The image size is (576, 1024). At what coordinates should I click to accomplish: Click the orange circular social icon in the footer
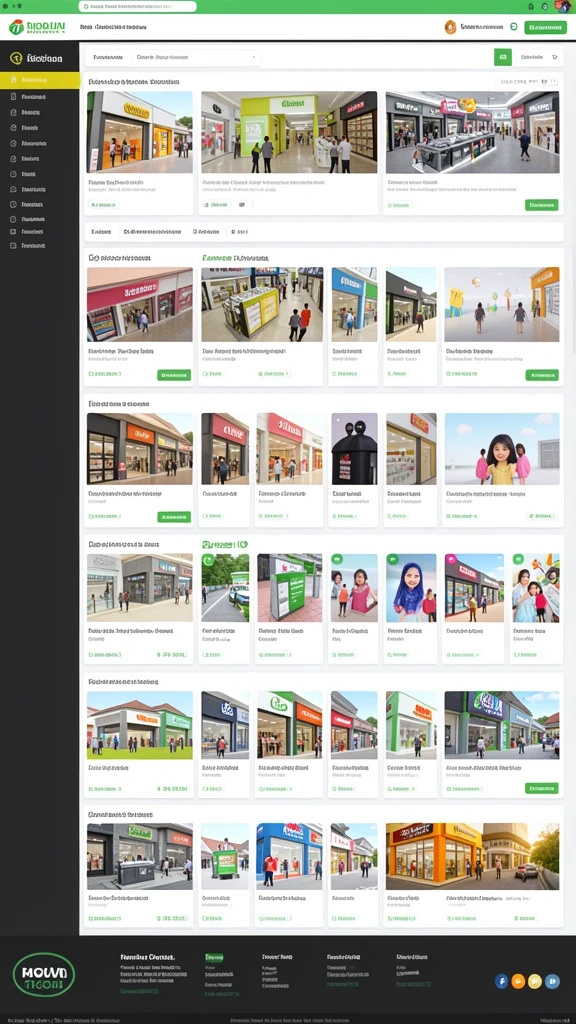point(519,981)
